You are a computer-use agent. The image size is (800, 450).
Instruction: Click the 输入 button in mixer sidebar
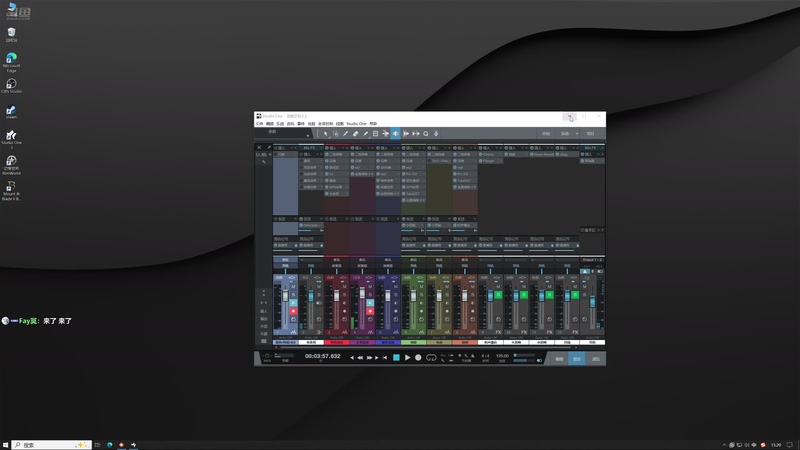[264, 311]
